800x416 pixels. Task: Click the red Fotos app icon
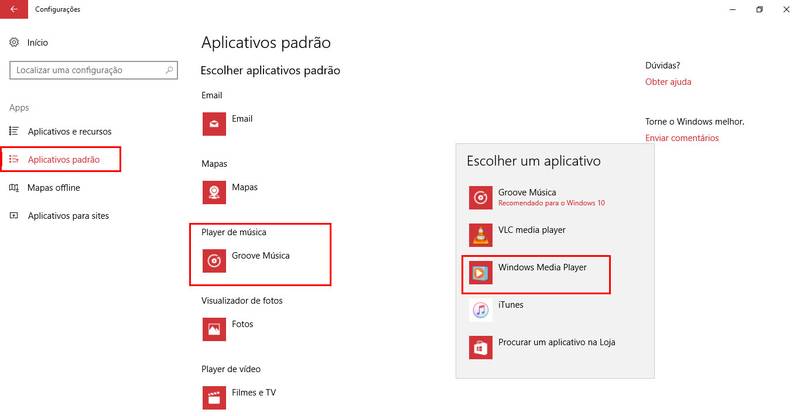coord(214,329)
